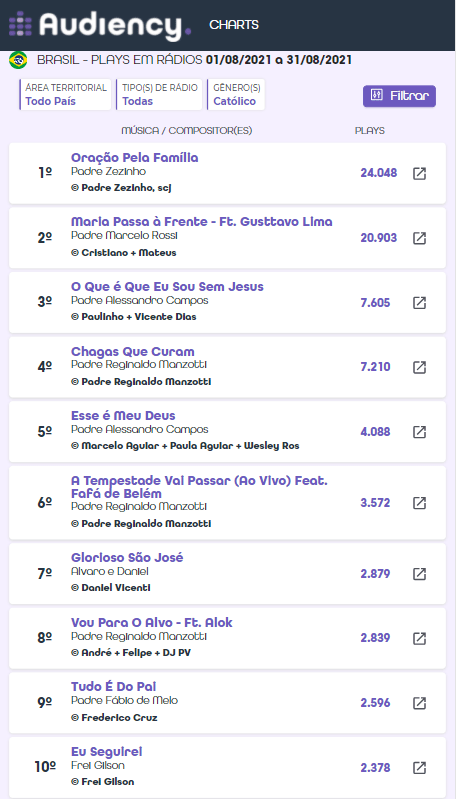Open external link icon for Eu Seguirei
Screen dimensions: 456x799
pos(419,767)
